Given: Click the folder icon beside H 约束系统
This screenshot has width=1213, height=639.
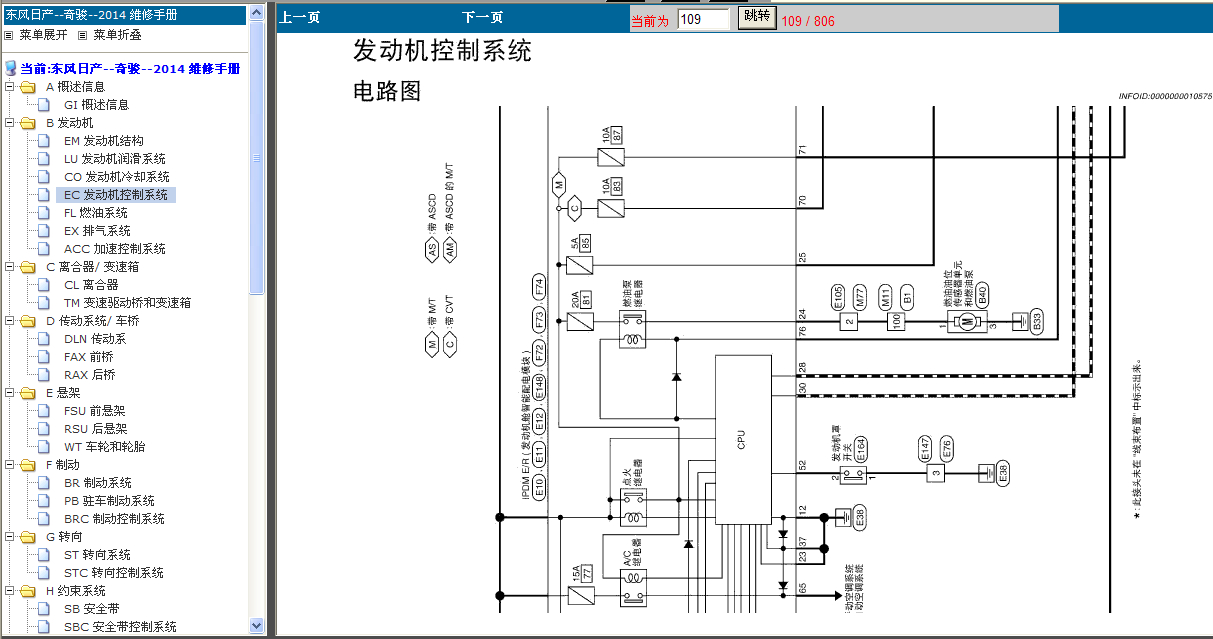Looking at the screenshot, I should tap(27, 591).
